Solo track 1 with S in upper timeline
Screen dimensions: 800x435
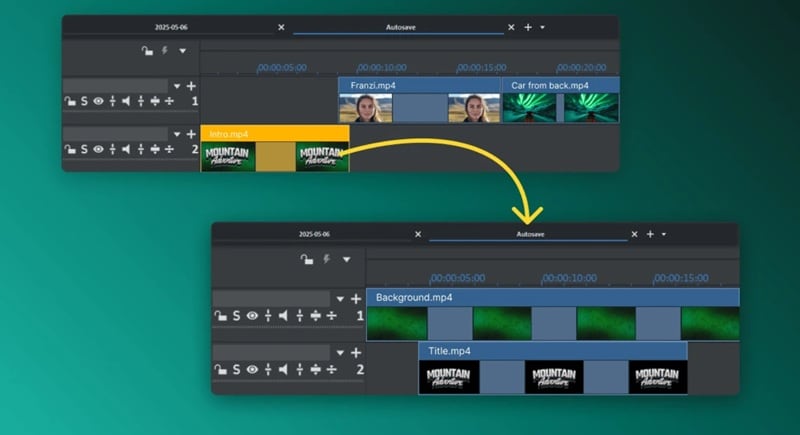(84, 101)
